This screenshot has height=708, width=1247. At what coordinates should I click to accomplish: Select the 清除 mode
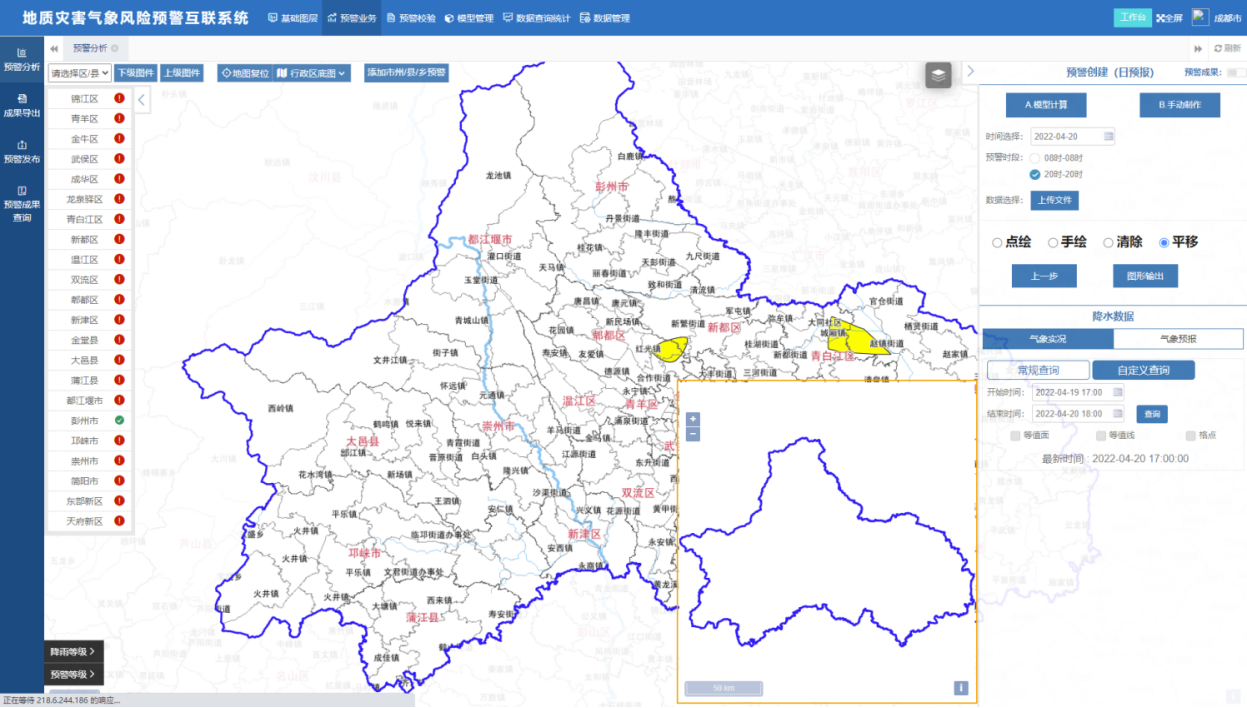pyautogui.click(x=1108, y=242)
